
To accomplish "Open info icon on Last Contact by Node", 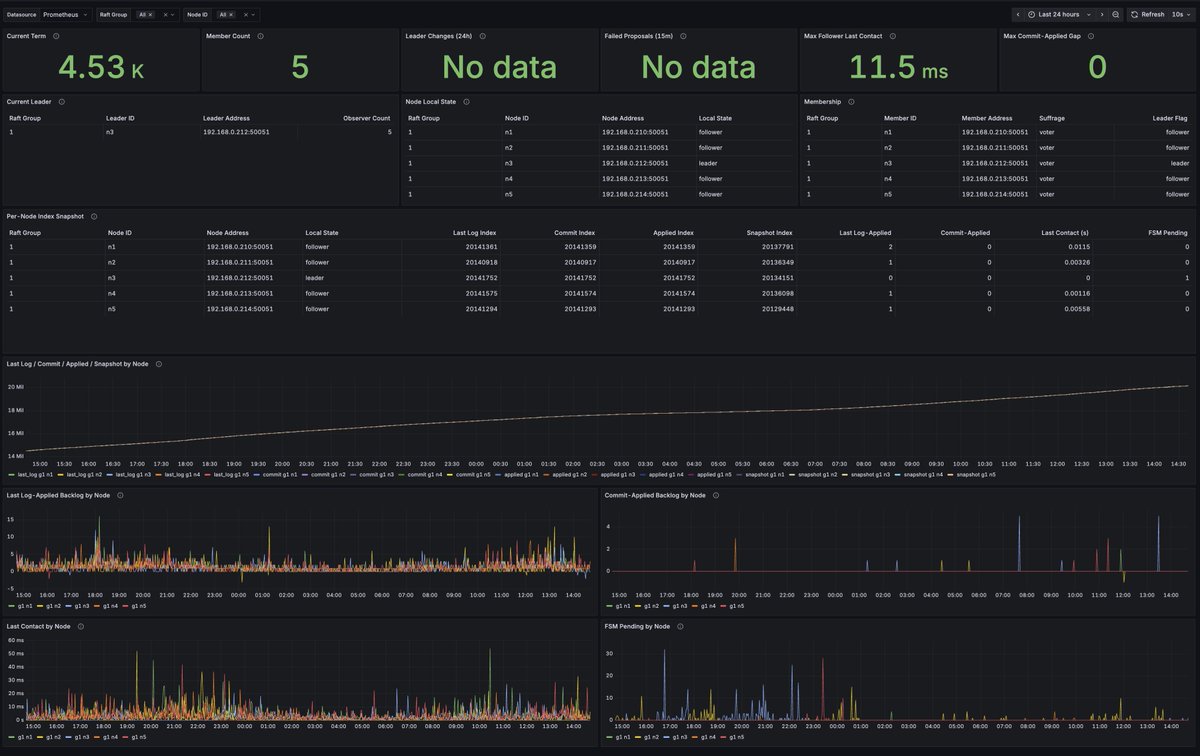I will pos(81,626).
